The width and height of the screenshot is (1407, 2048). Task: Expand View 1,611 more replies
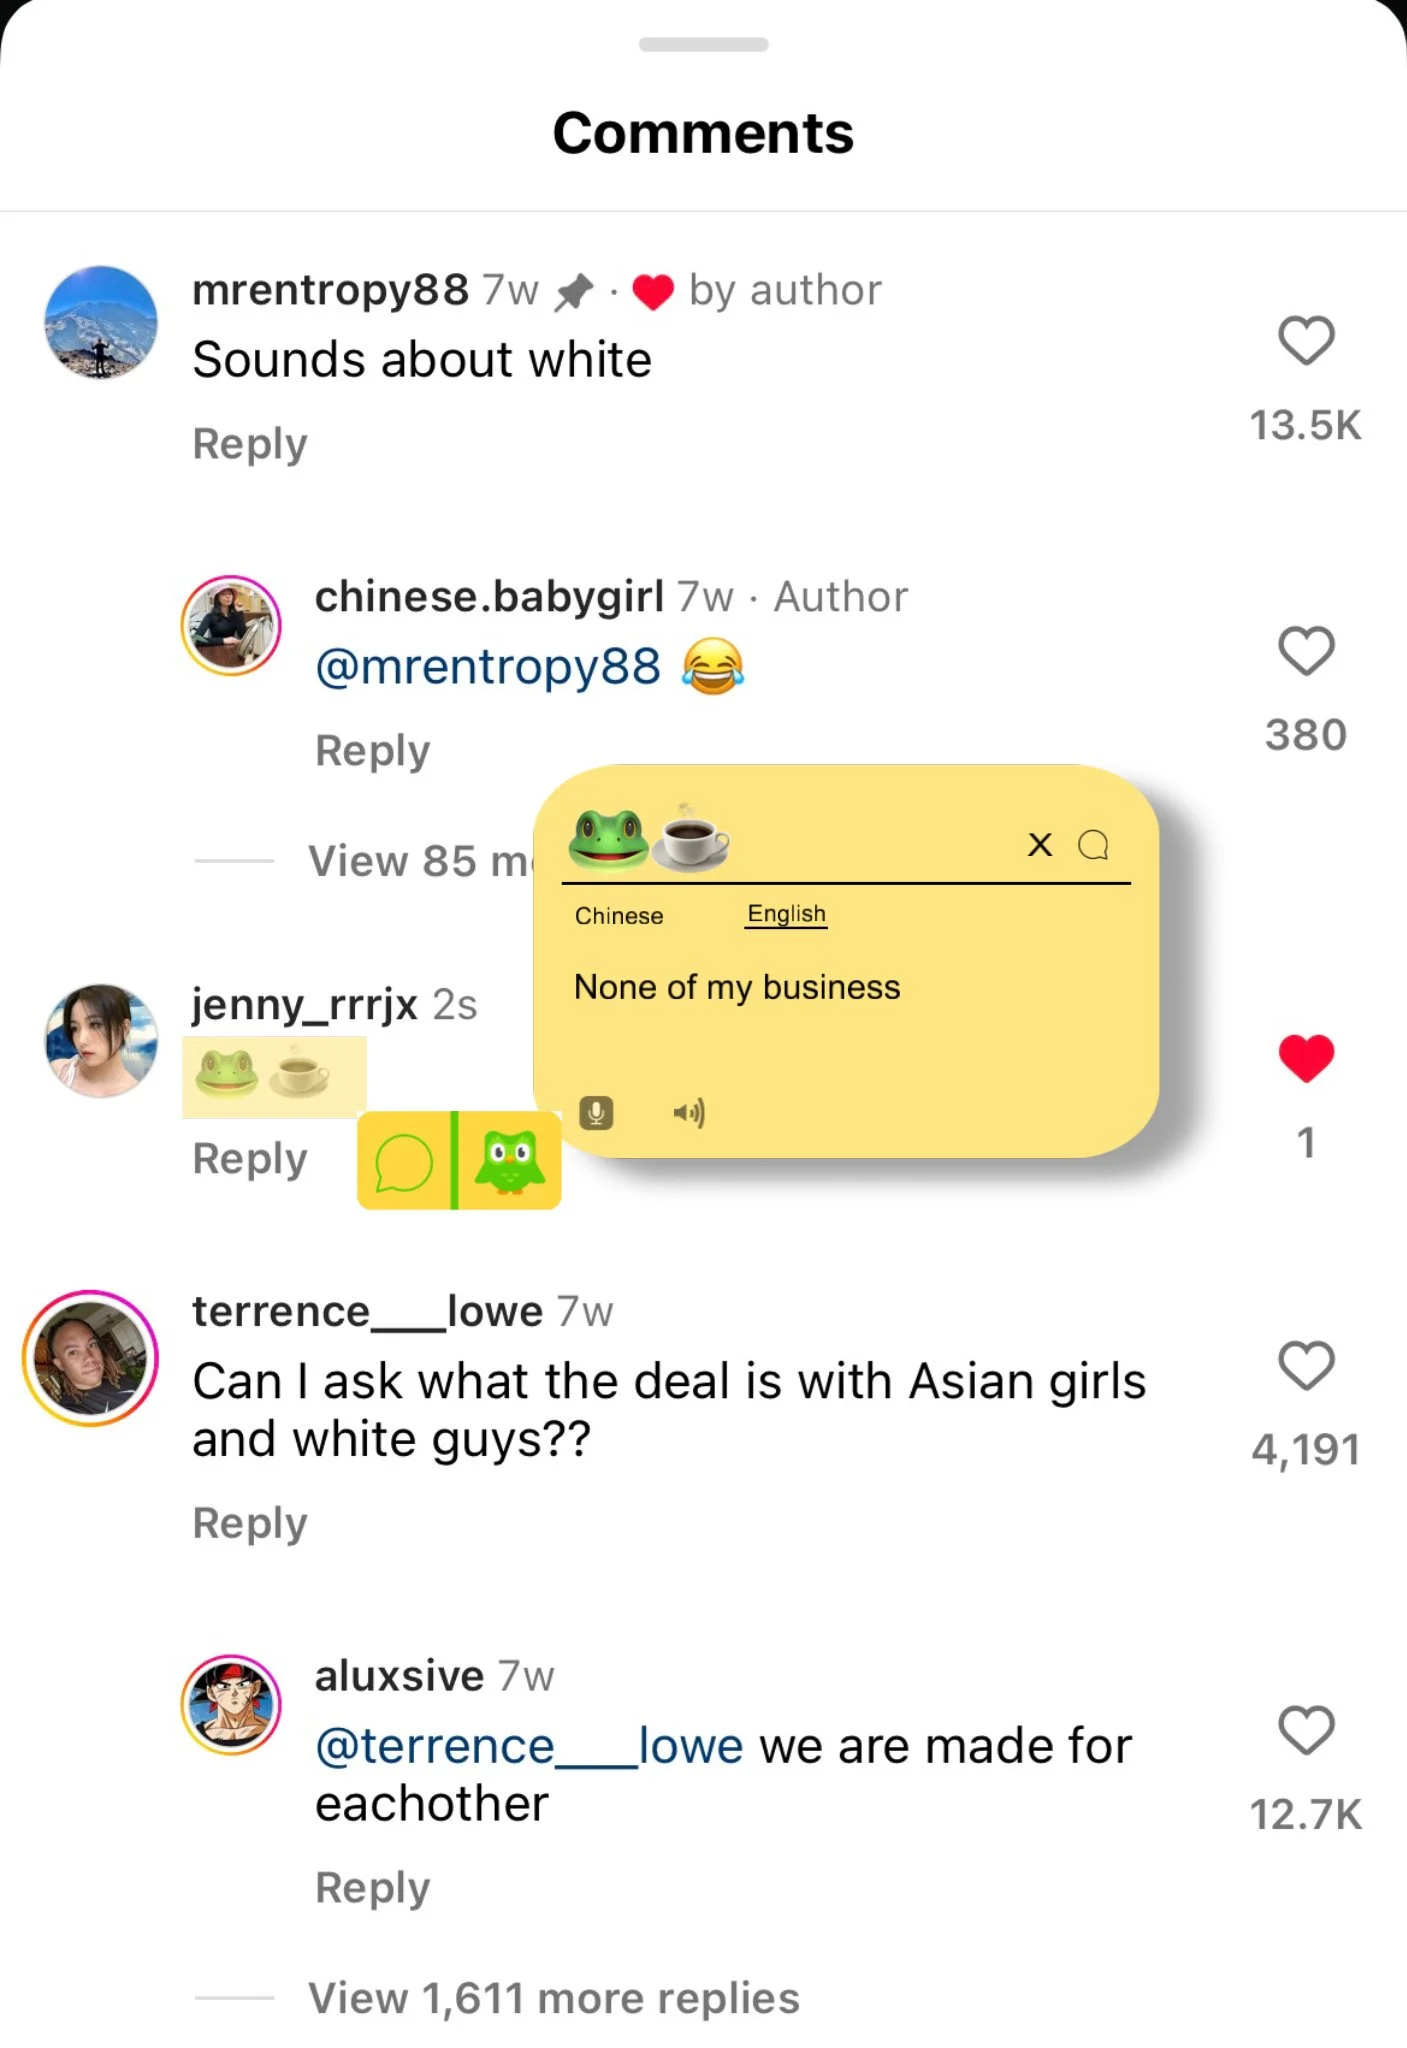(554, 1998)
